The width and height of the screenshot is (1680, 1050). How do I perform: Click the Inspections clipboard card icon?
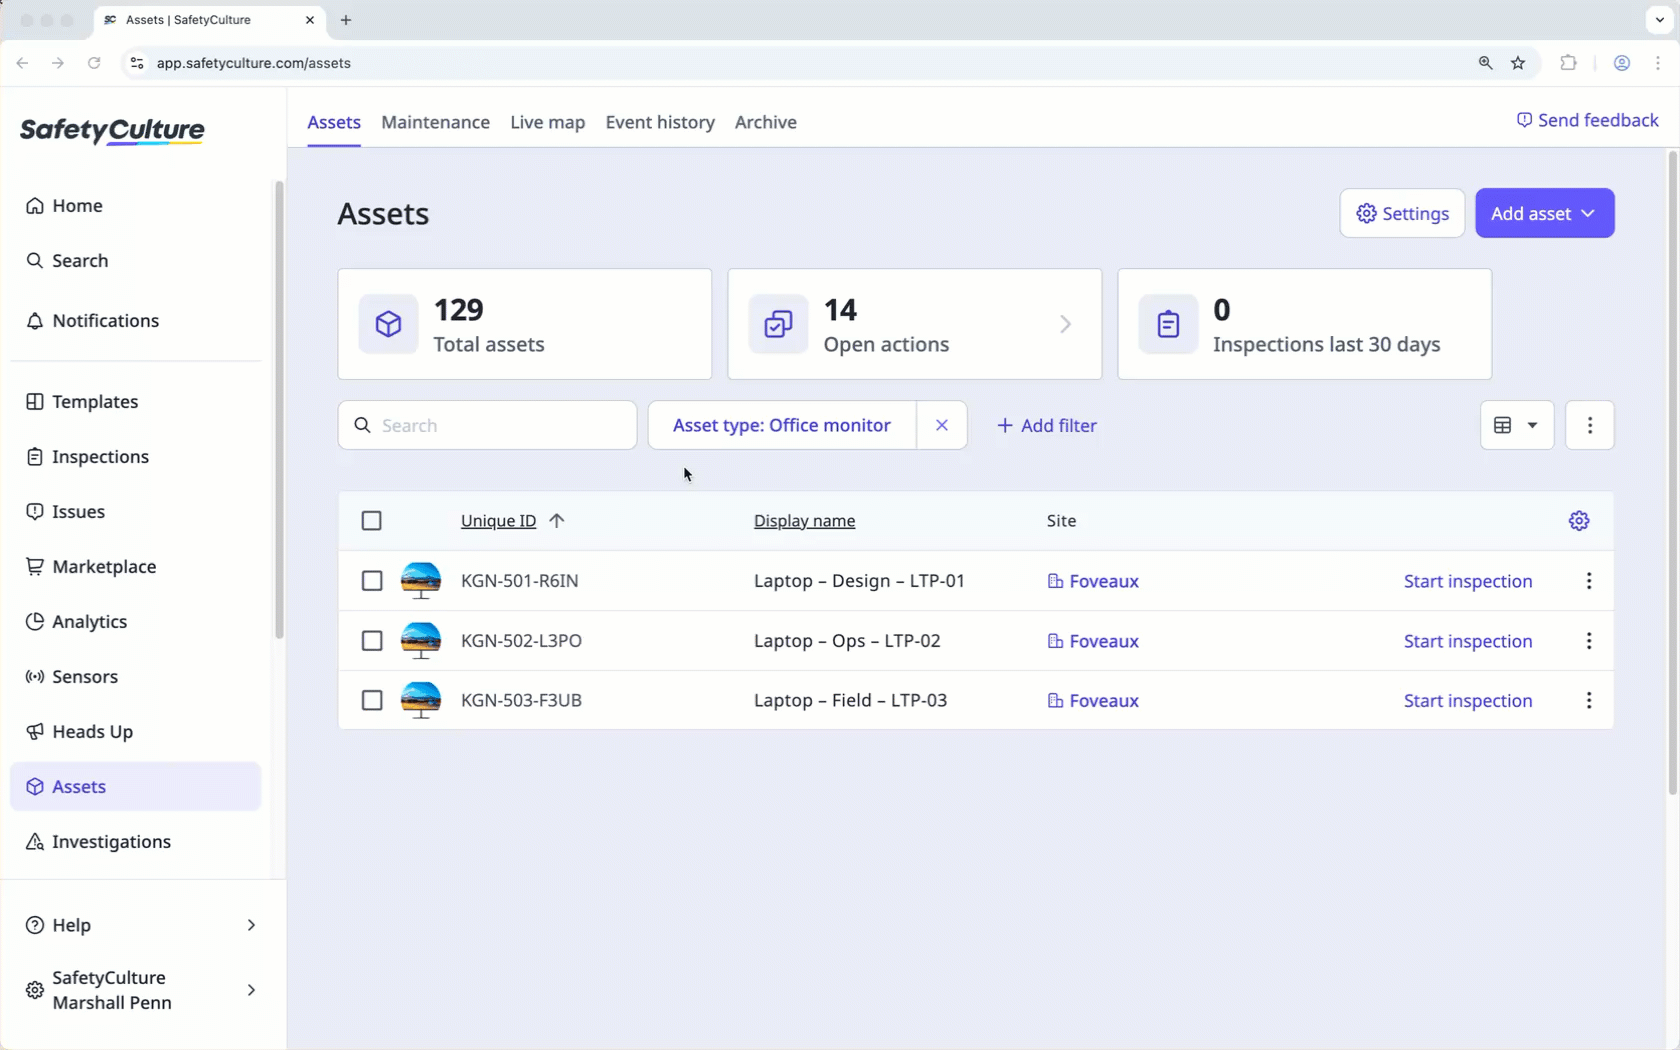coord(1169,324)
